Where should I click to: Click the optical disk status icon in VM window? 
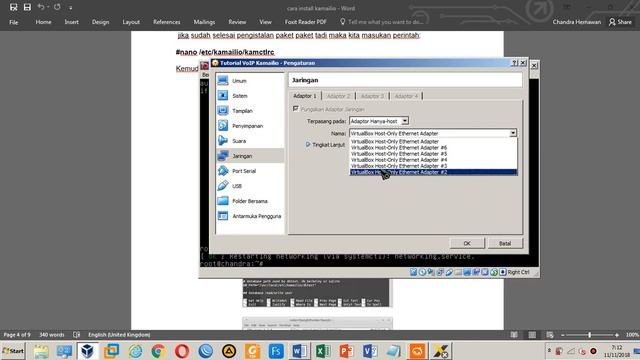pyautogui.click(x=422, y=272)
